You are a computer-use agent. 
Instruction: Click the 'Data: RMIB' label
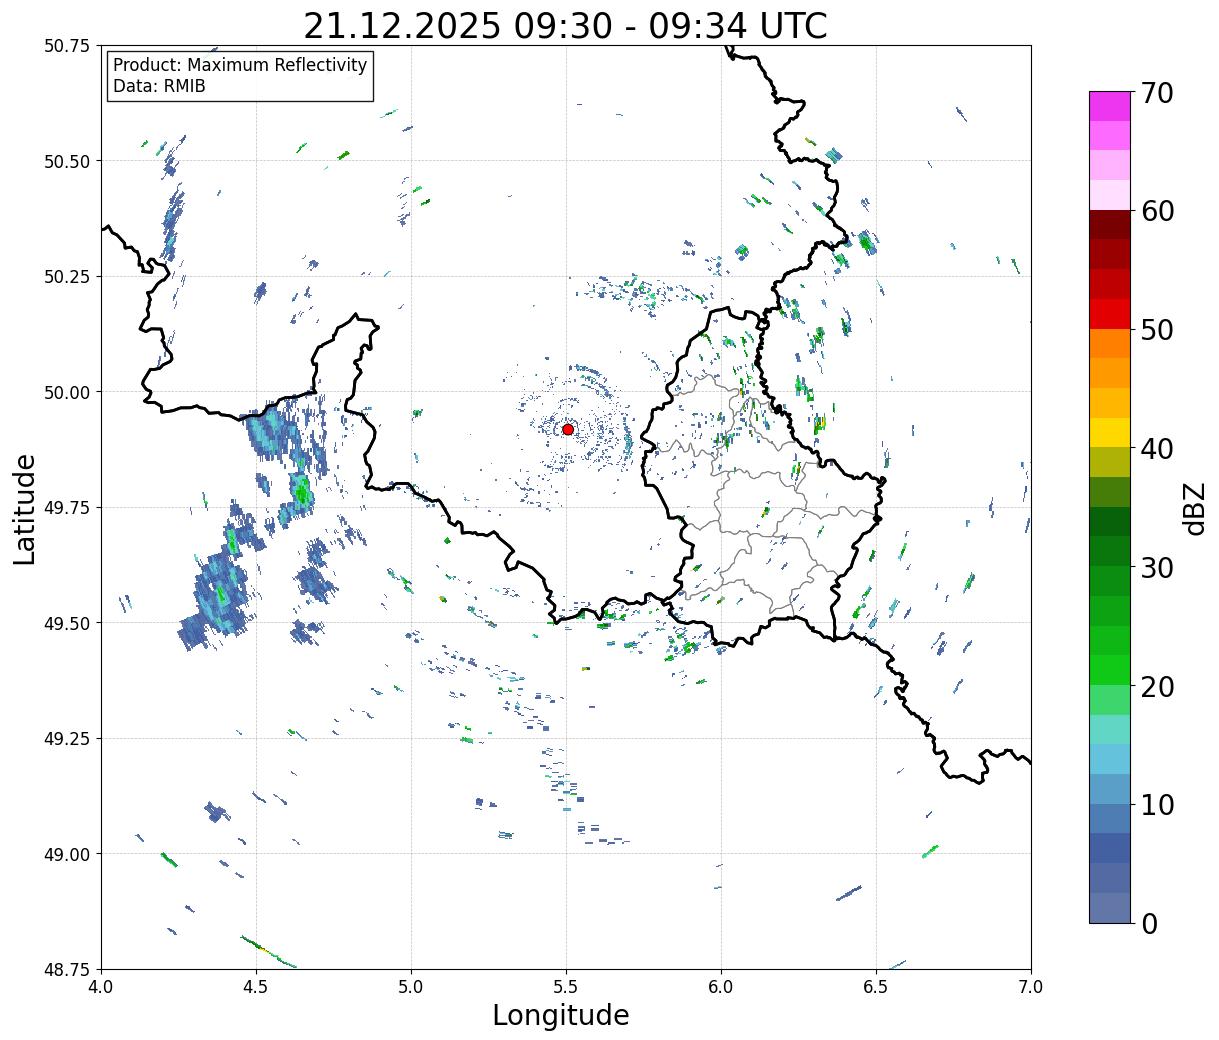(159, 86)
